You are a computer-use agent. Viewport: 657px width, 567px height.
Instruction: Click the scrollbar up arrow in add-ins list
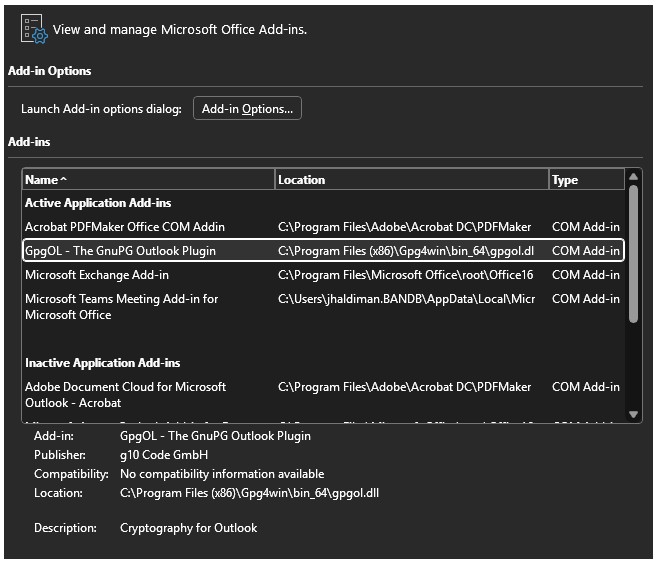pyautogui.click(x=633, y=180)
